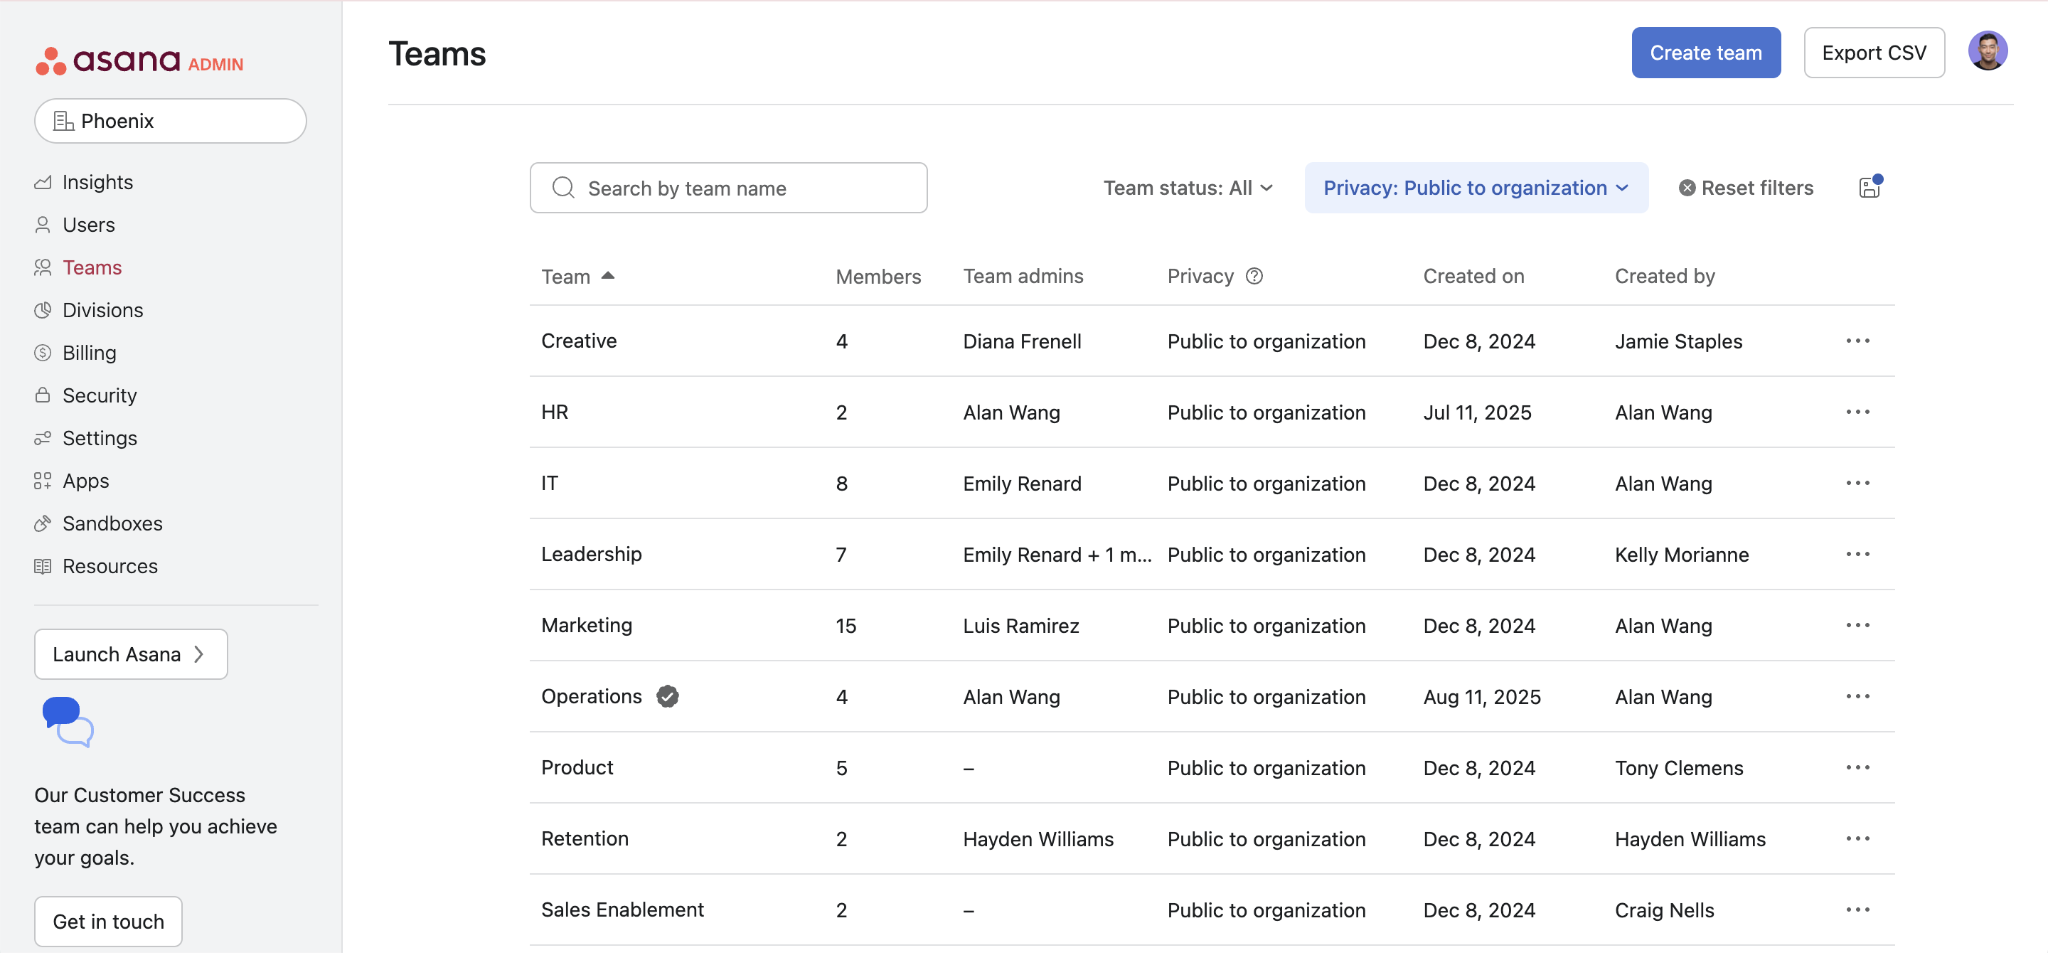Click the Search by team name field
Viewport: 2048px width, 953px height.
click(x=728, y=188)
